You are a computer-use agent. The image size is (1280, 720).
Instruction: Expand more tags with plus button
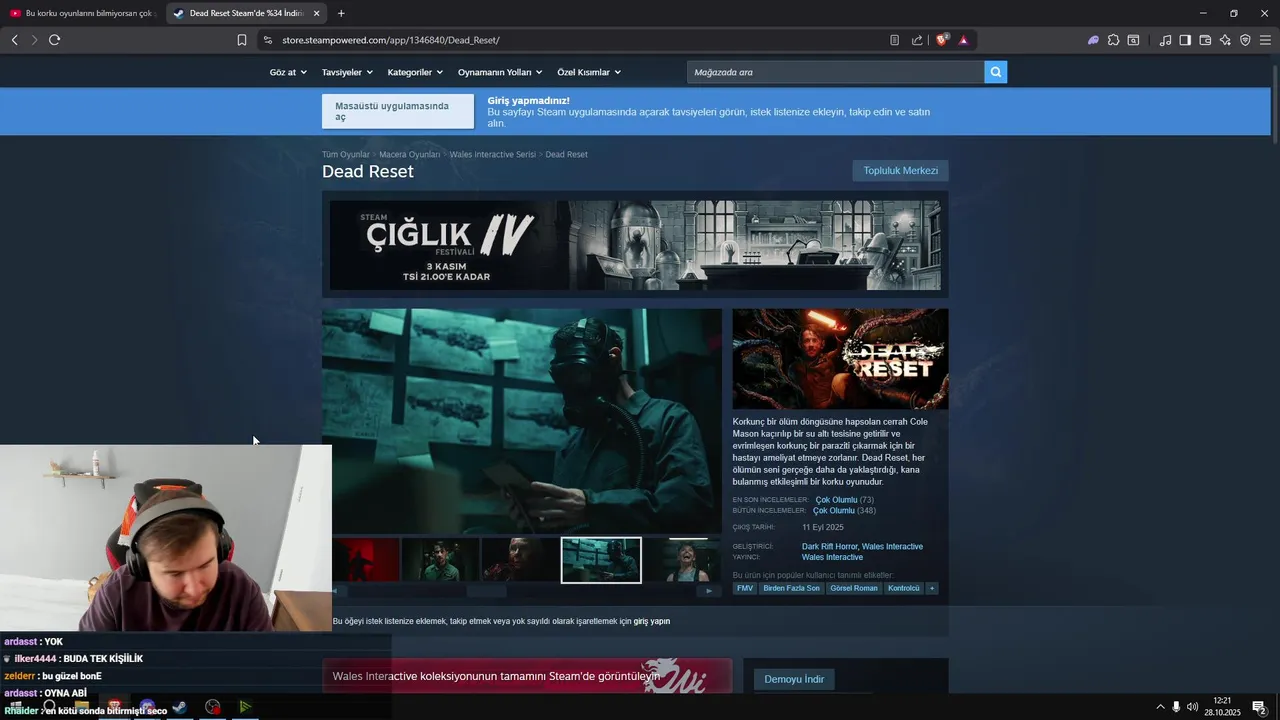pyautogui.click(x=932, y=588)
